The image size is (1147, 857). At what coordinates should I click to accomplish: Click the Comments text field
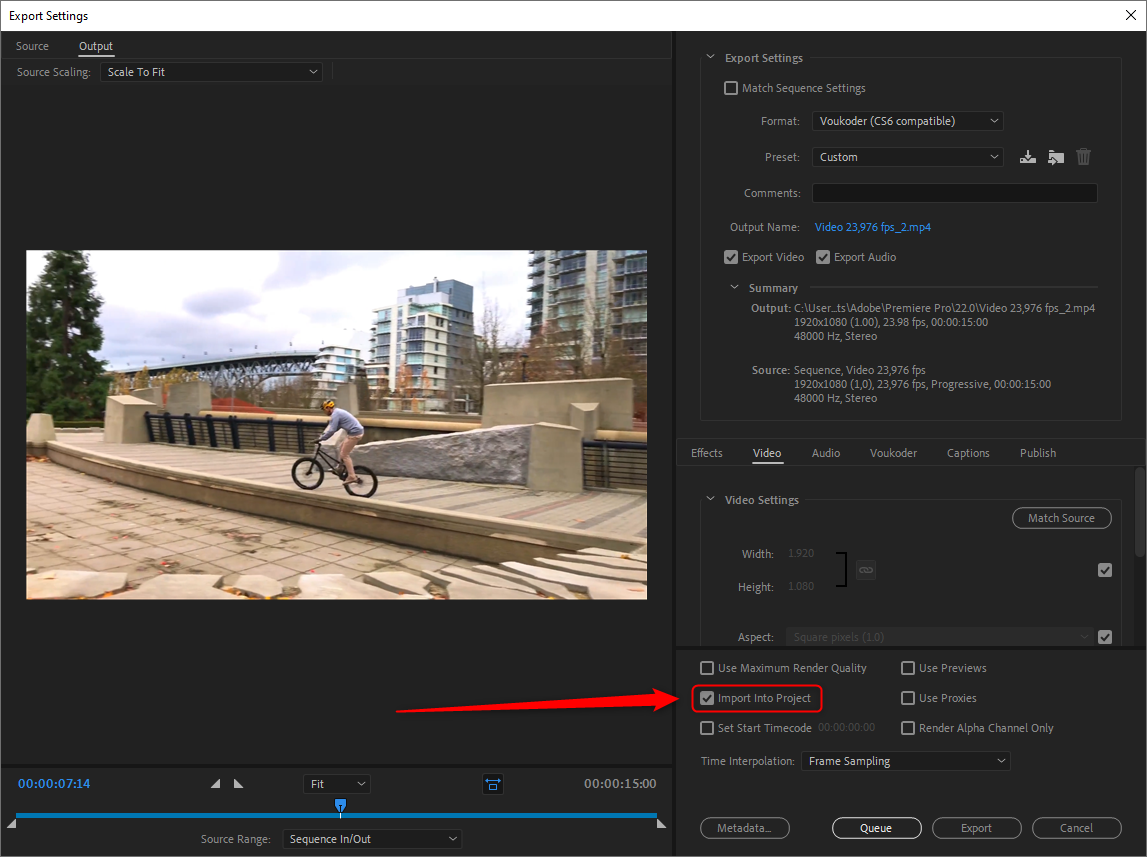pyautogui.click(x=954, y=193)
